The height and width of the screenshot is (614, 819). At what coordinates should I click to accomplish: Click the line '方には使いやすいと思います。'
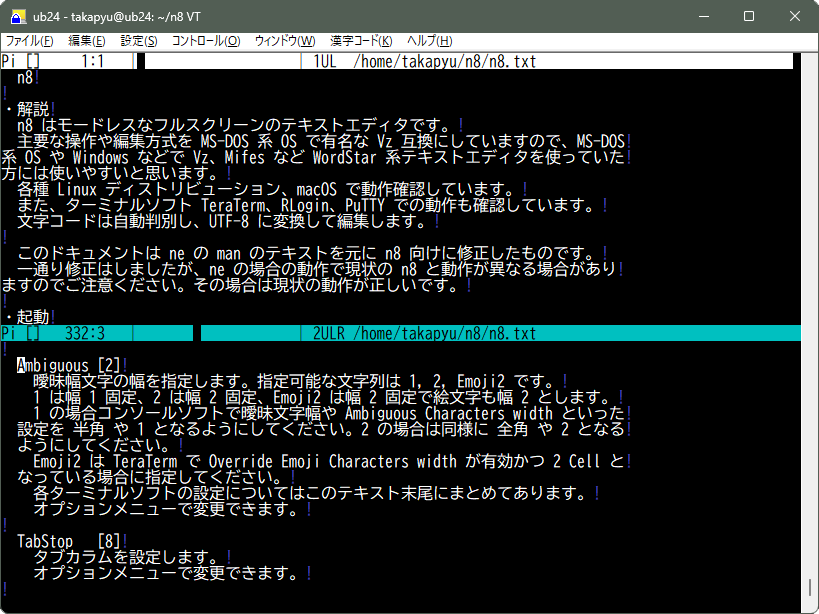(x=116, y=173)
